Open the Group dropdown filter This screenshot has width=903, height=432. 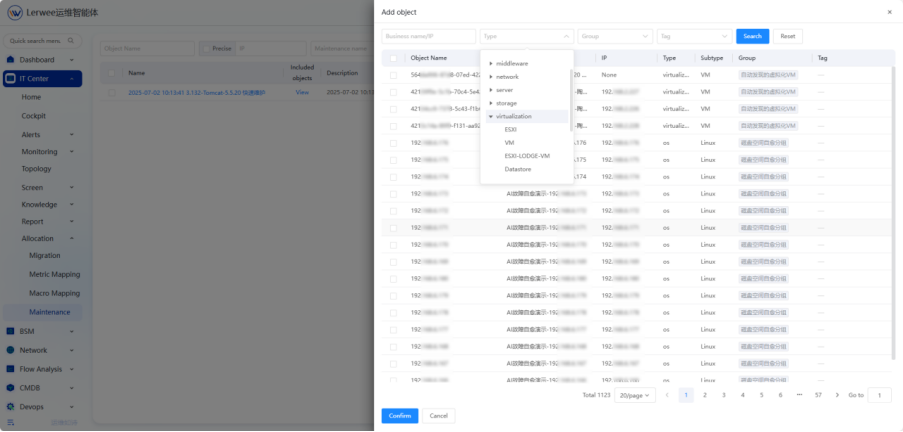[614, 36]
